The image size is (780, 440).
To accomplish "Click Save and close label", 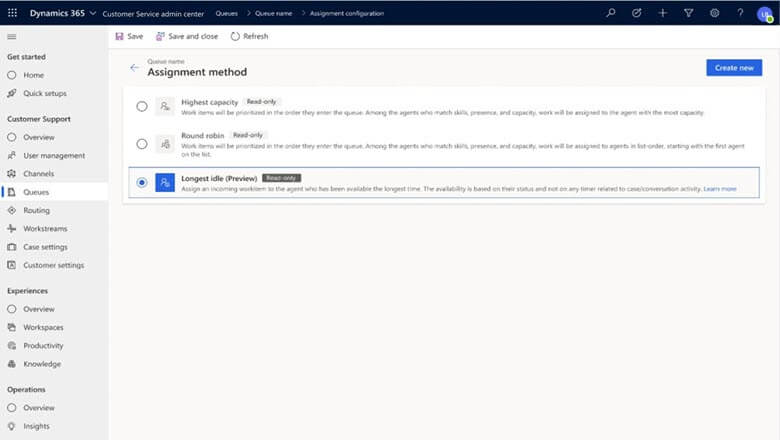I will click(193, 36).
